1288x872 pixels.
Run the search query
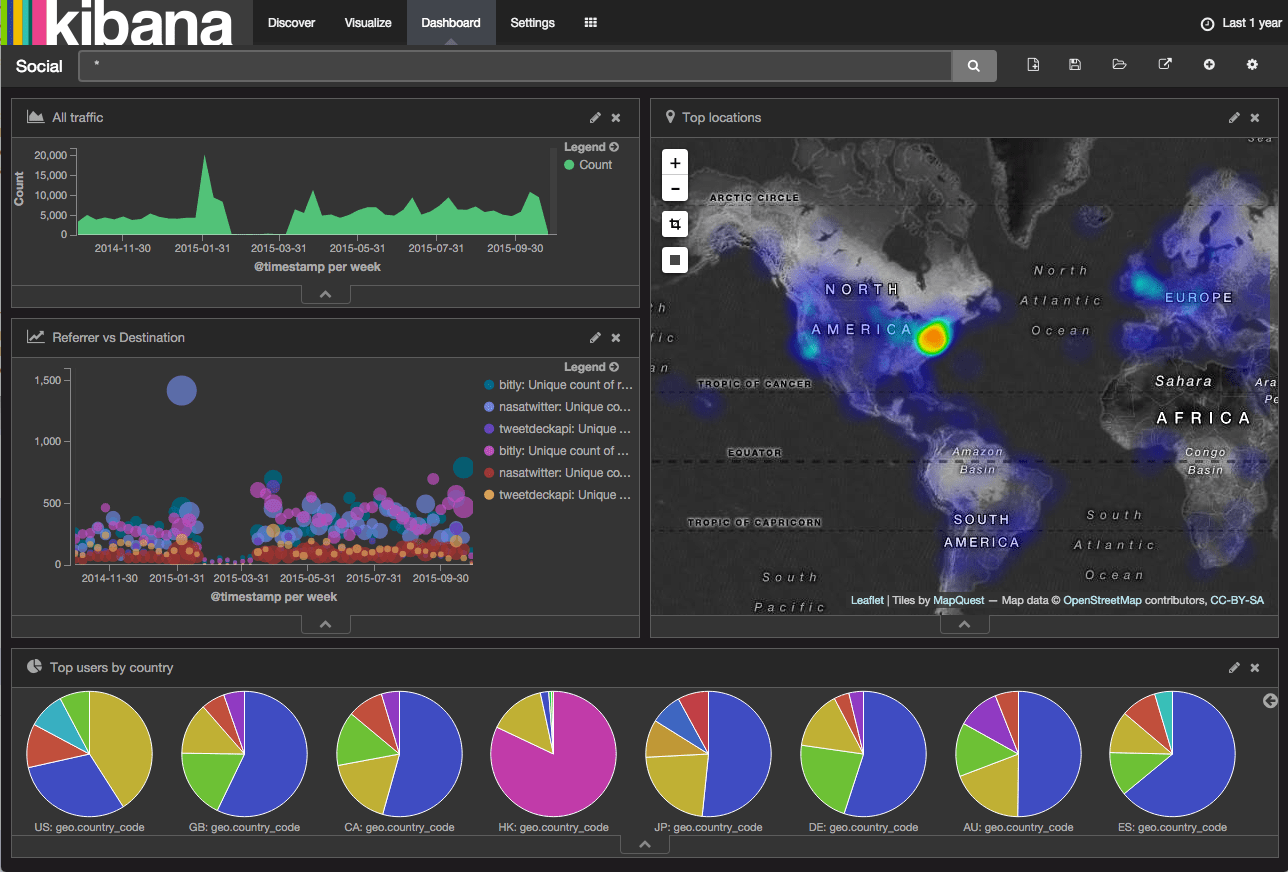pyautogui.click(x=972, y=64)
